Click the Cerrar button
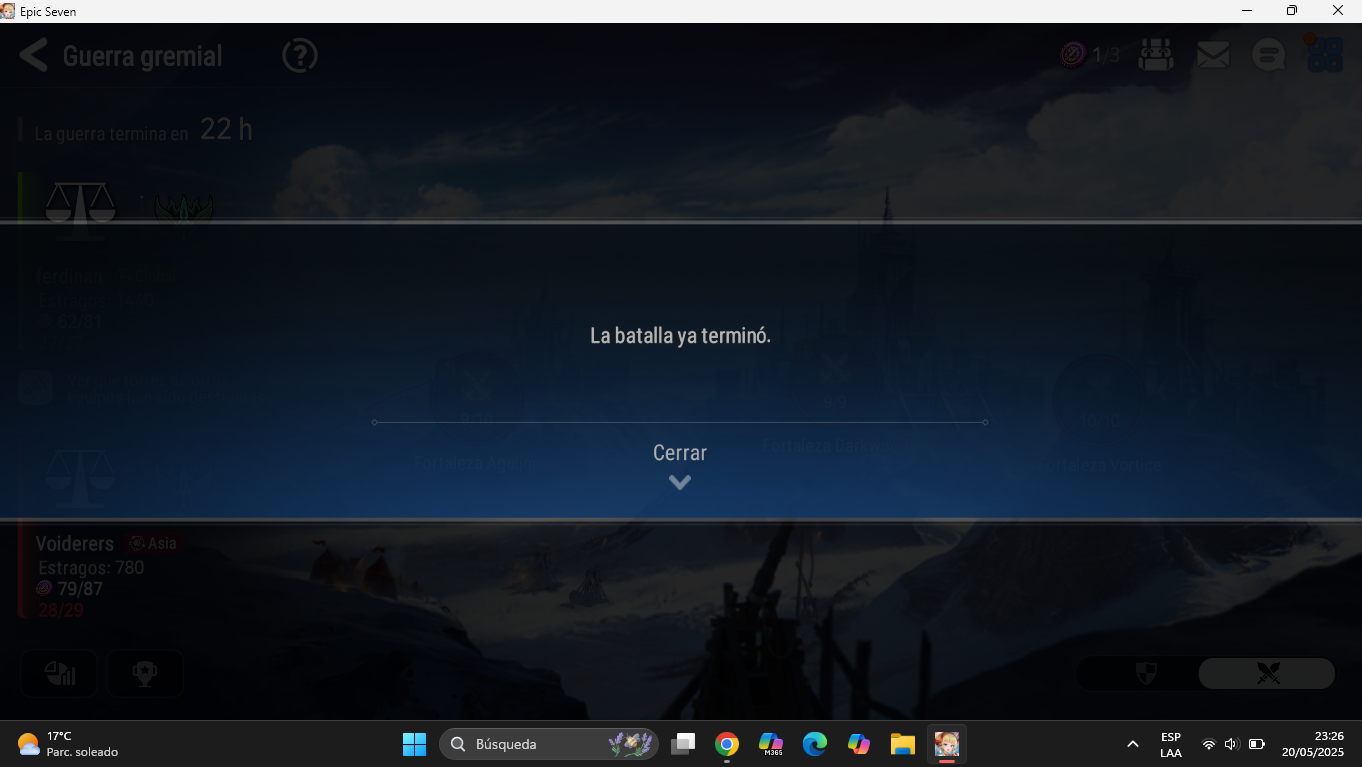Image resolution: width=1362 pixels, height=767 pixels. [x=680, y=453]
